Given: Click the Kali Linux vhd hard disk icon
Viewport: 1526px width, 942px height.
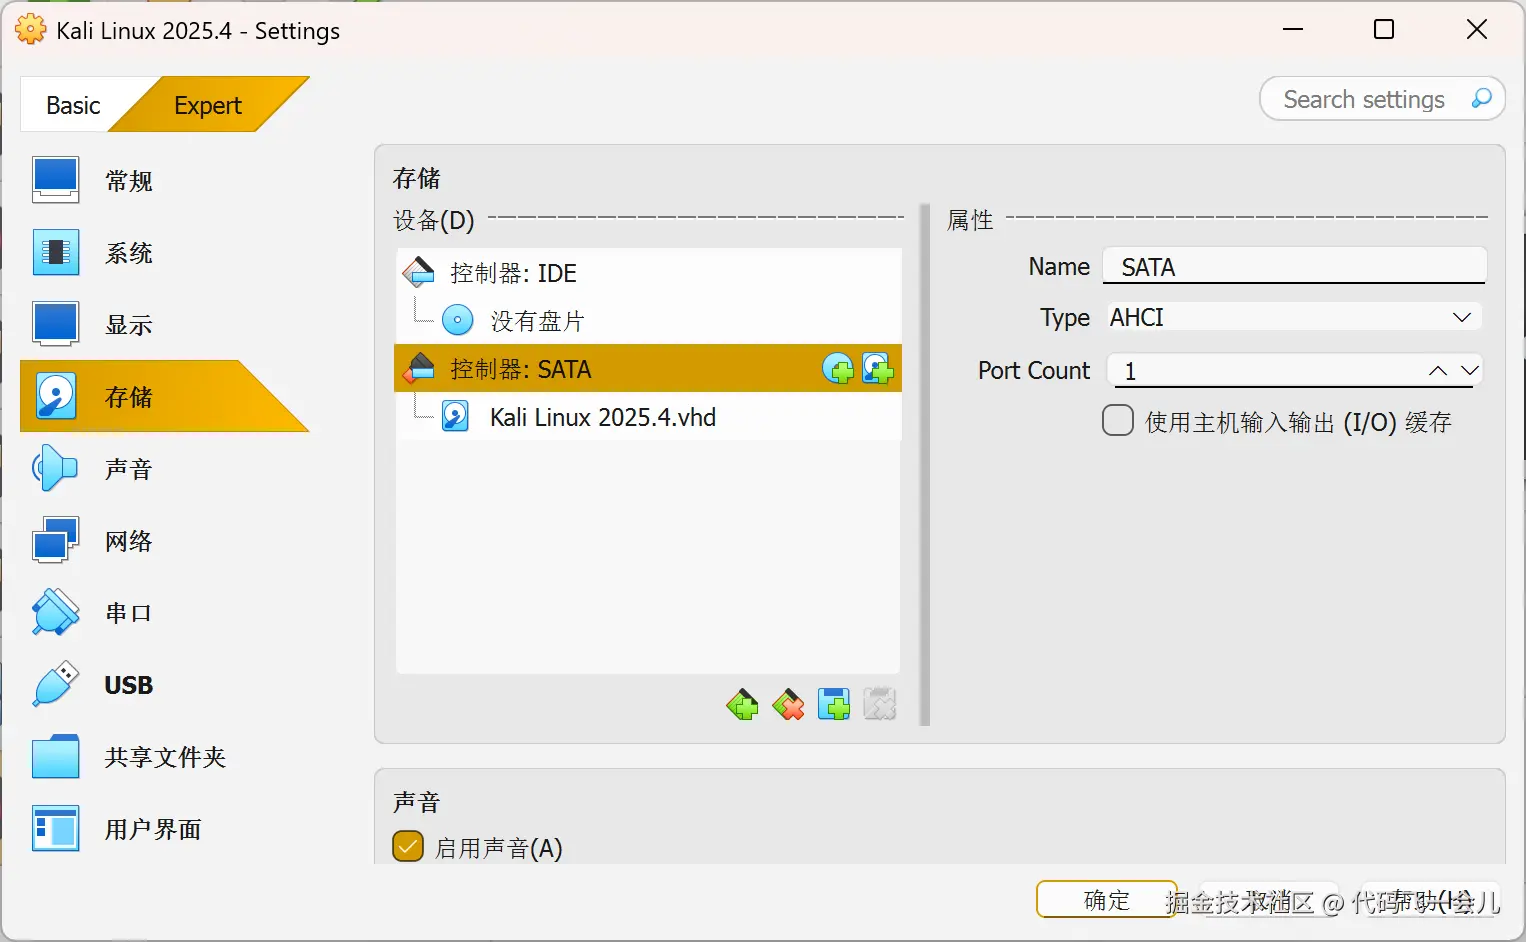Looking at the screenshot, I should 456,417.
